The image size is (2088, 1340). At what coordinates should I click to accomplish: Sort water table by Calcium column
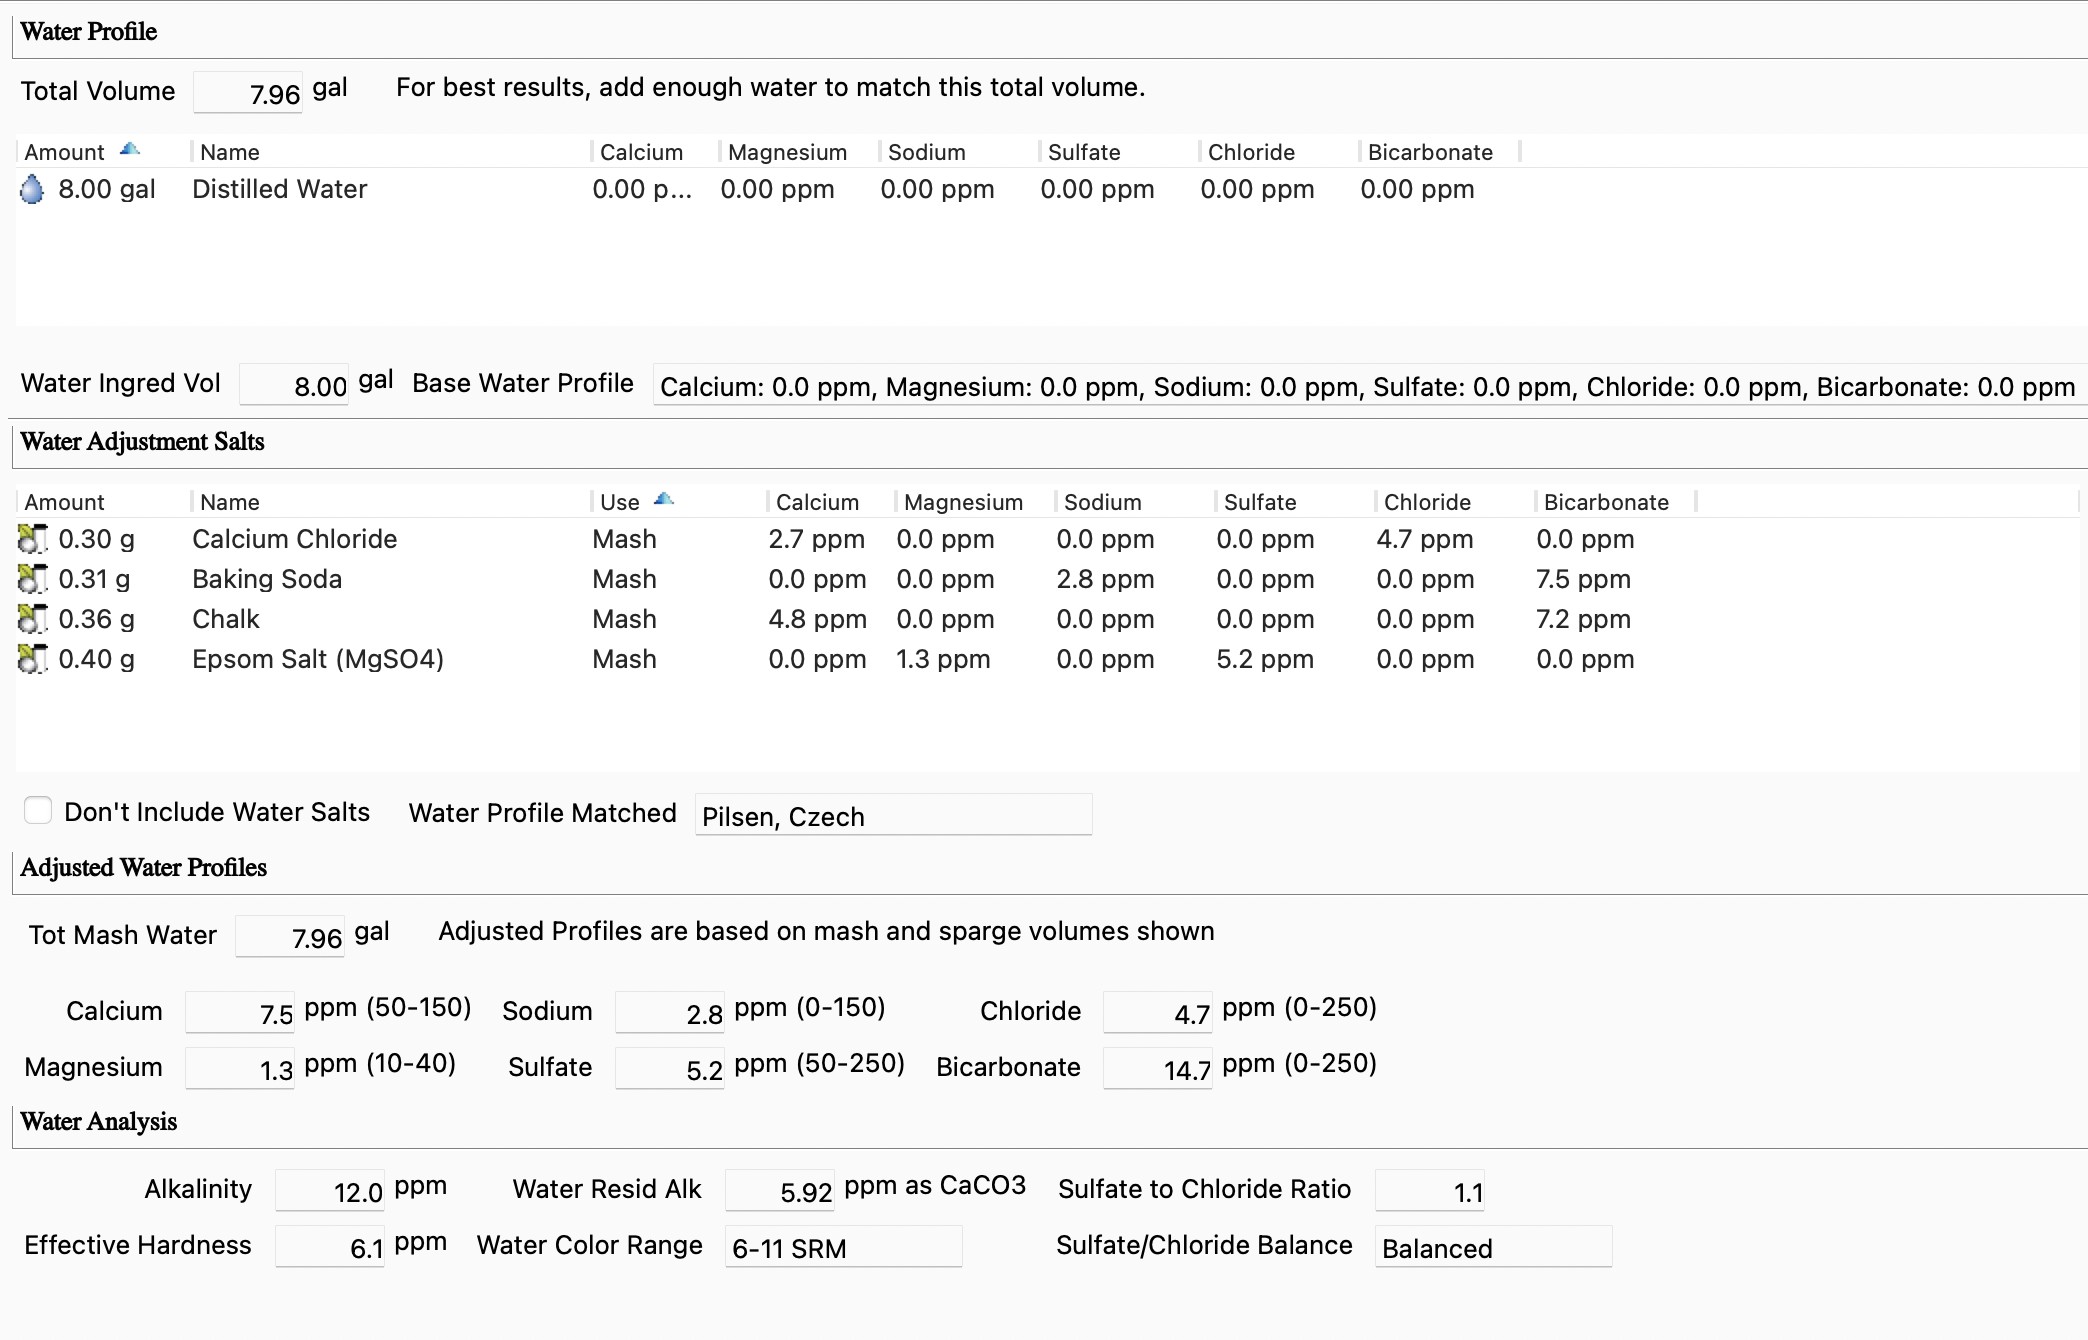tap(655, 152)
